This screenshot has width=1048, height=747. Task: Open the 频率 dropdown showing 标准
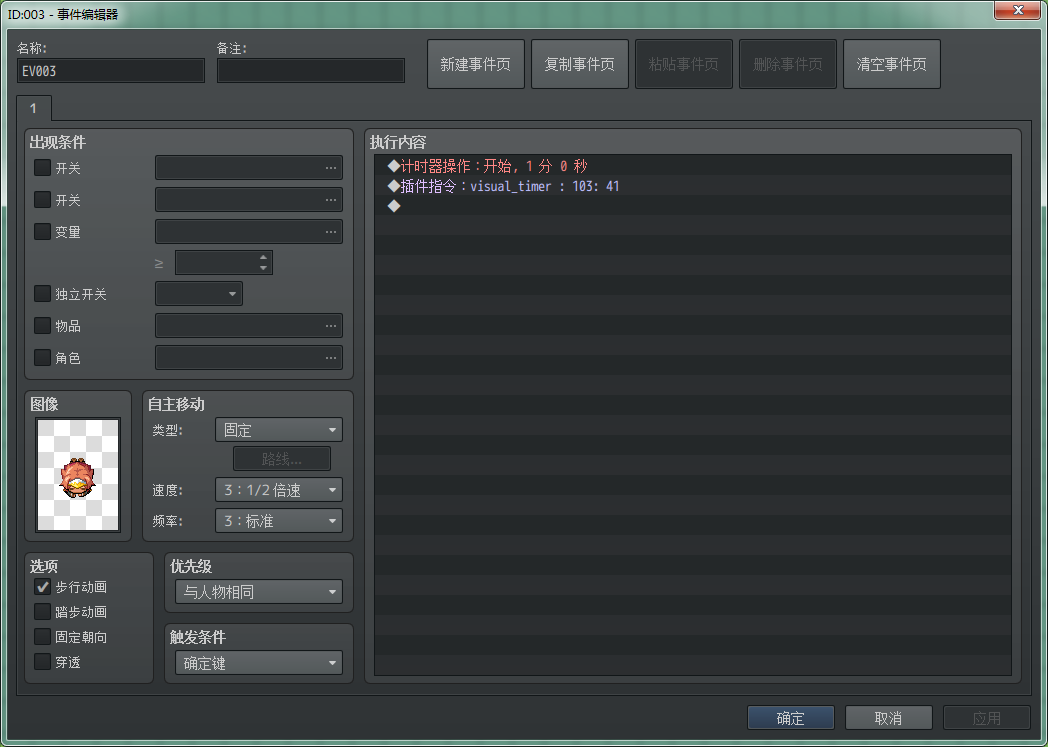tap(279, 520)
